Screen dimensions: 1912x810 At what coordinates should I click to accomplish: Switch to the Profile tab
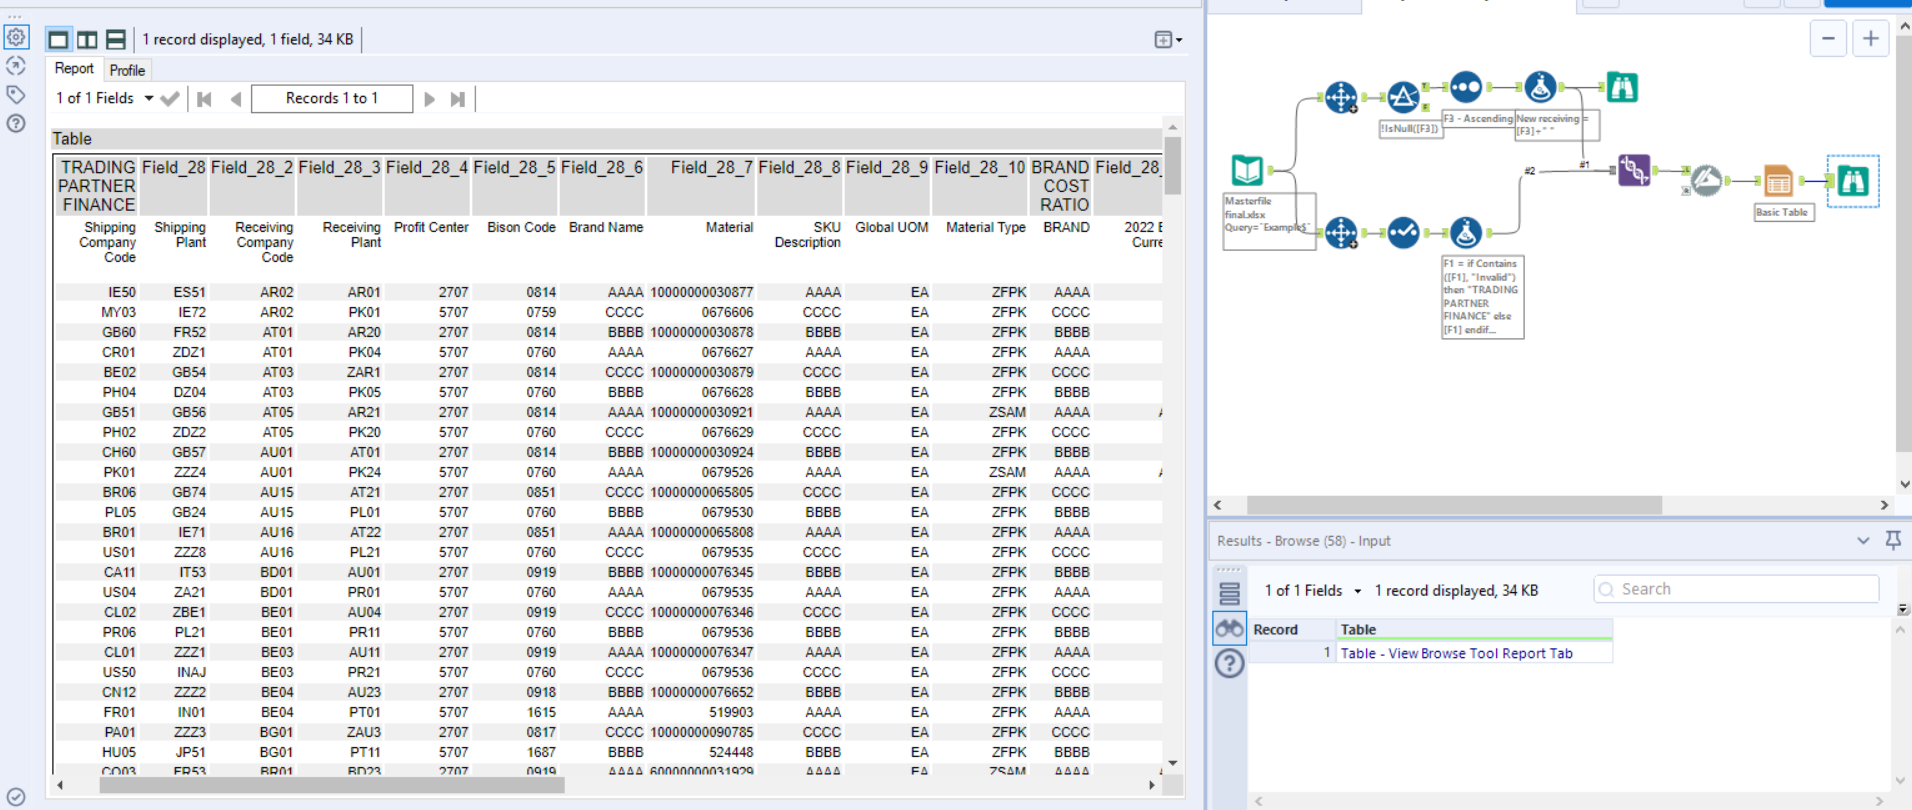(127, 70)
